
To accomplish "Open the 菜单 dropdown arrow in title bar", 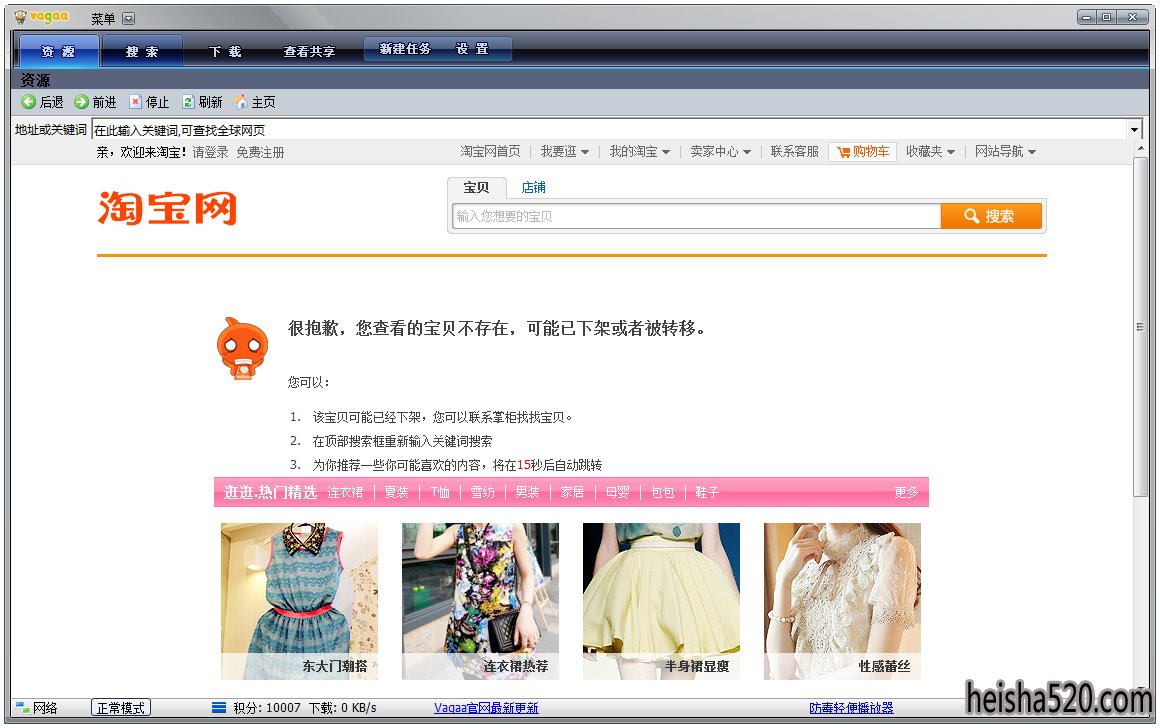I will [129, 18].
